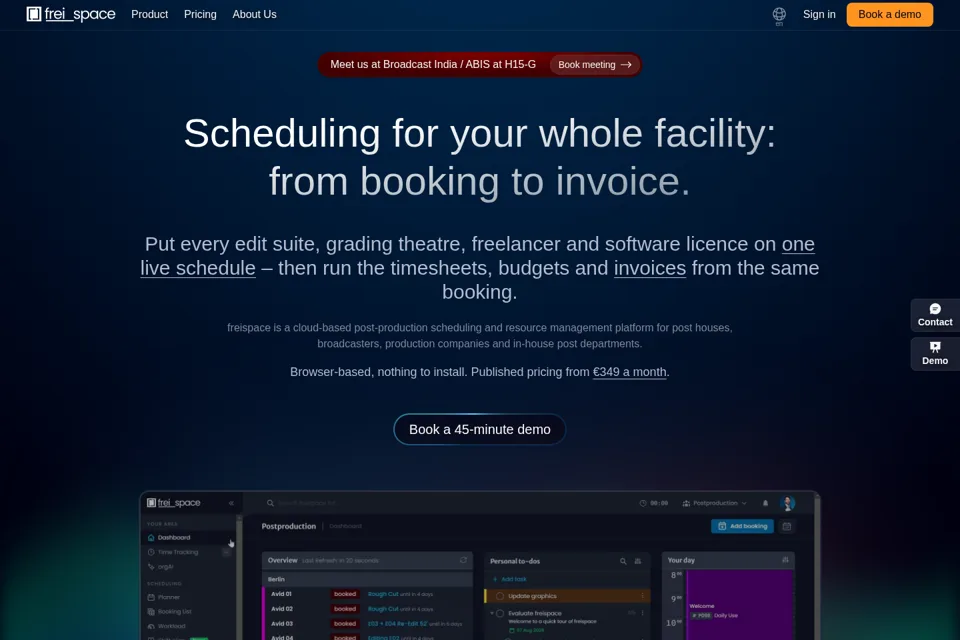Viewport: 960px width, 640px height.
Task: Check off the Update graphics to-do circle
Action: coord(500,596)
